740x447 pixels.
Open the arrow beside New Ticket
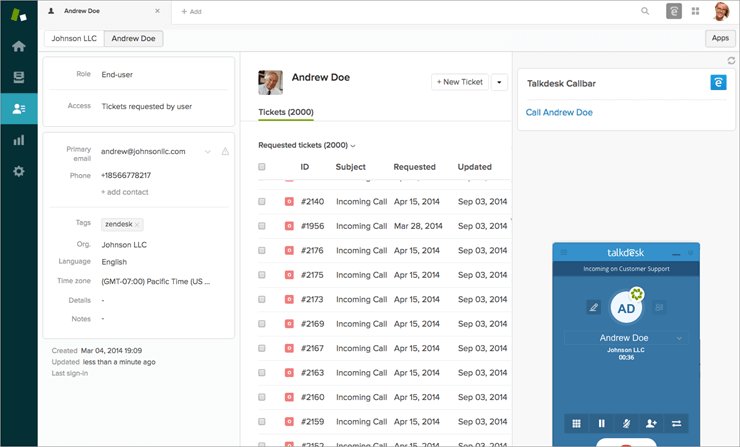point(499,82)
